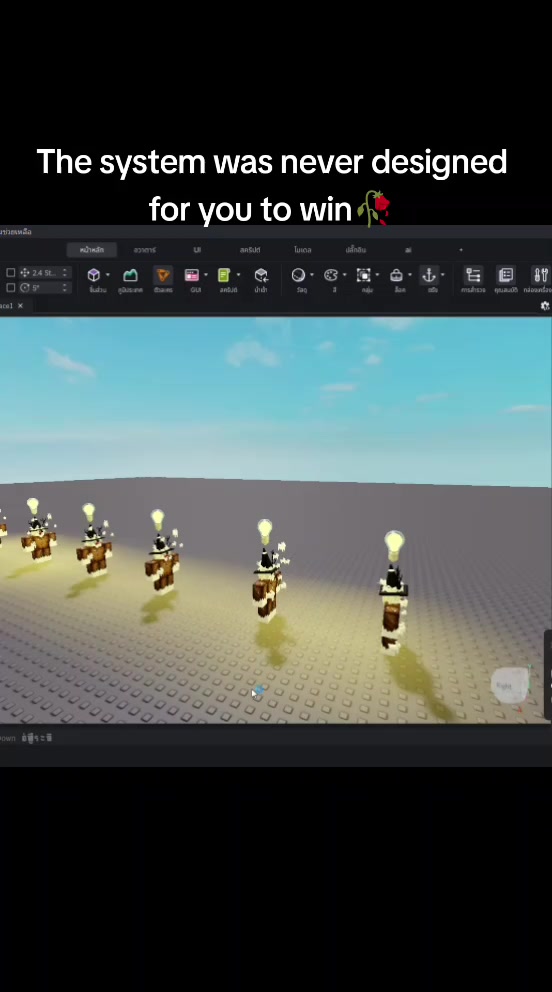Image resolution: width=552 pixels, height=992 pixels.
Task: Enable the rotate snapping checkbox
Action: [11, 288]
